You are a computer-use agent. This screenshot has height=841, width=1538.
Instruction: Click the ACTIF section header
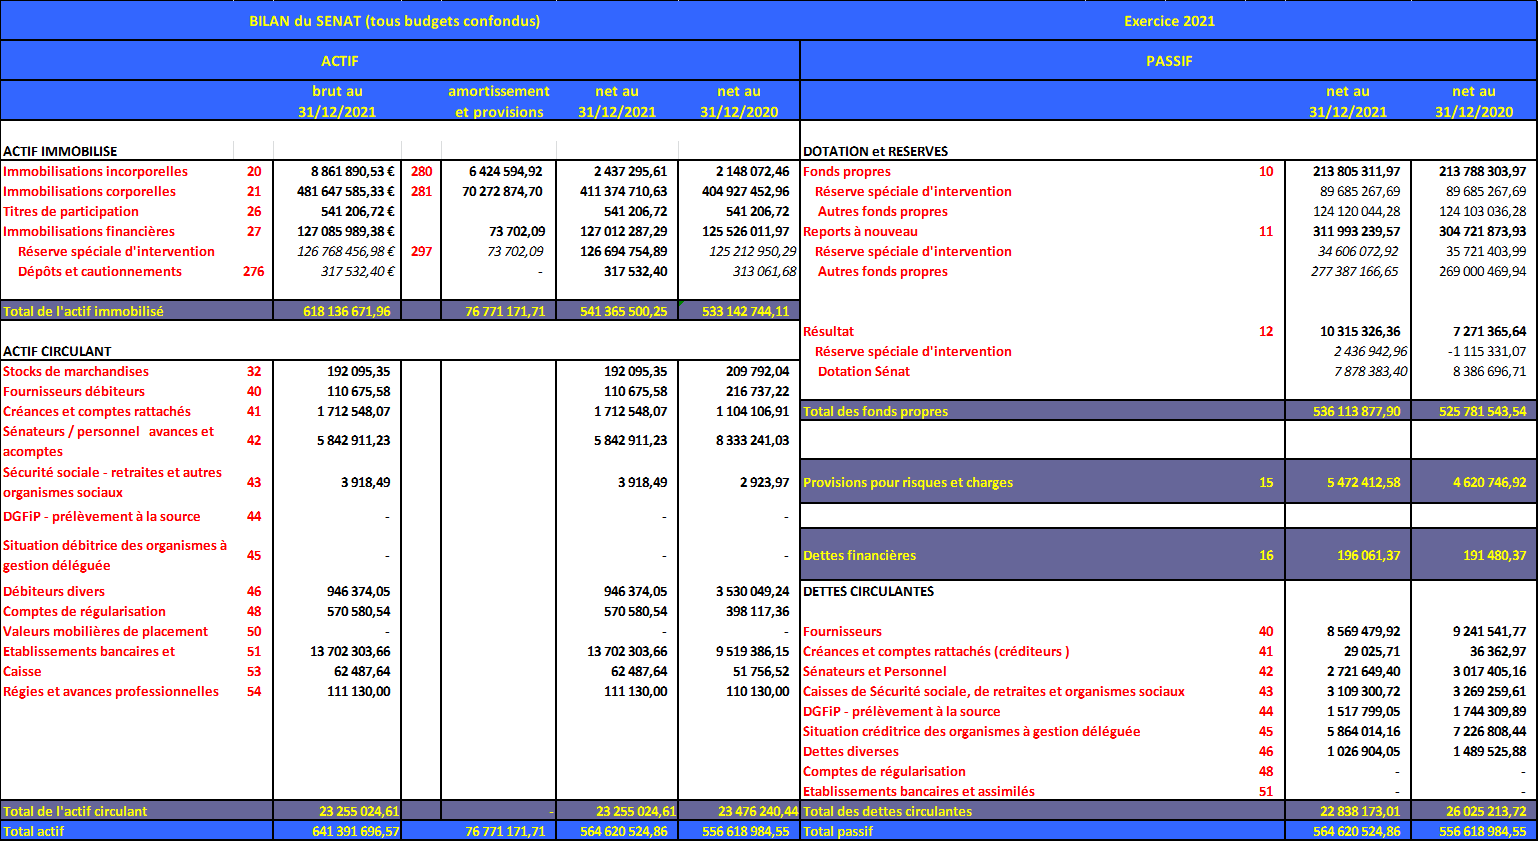[x=339, y=61]
